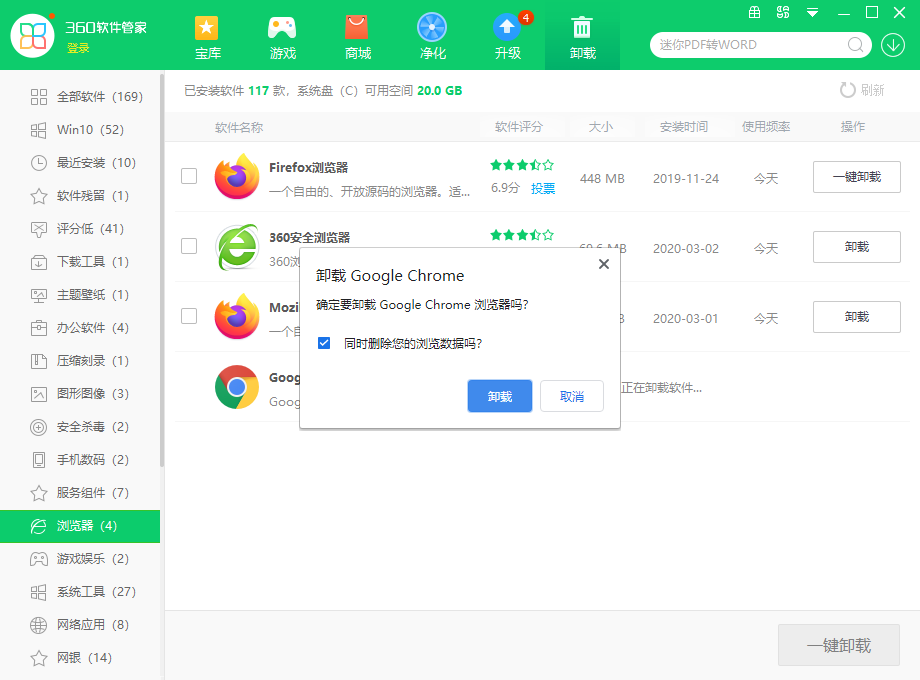The image size is (920, 680).
Task: Open the title bar dropdown menu arrow
Action: click(x=813, y=13)
